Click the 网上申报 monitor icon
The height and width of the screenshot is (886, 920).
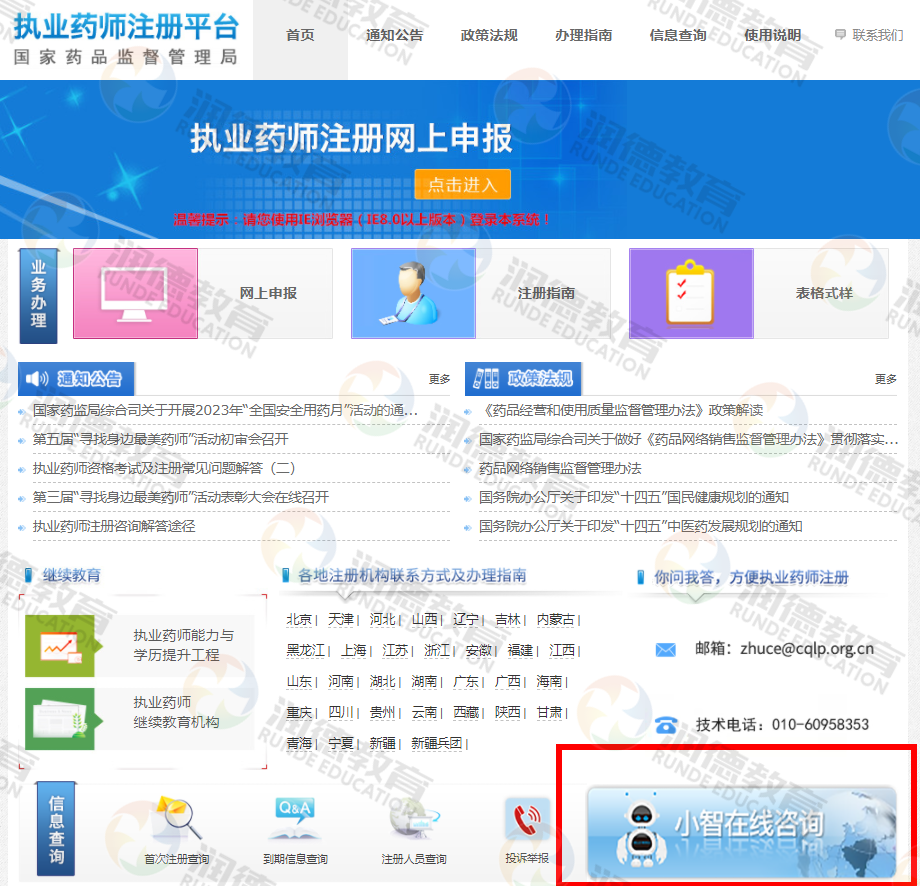point(135,293)
